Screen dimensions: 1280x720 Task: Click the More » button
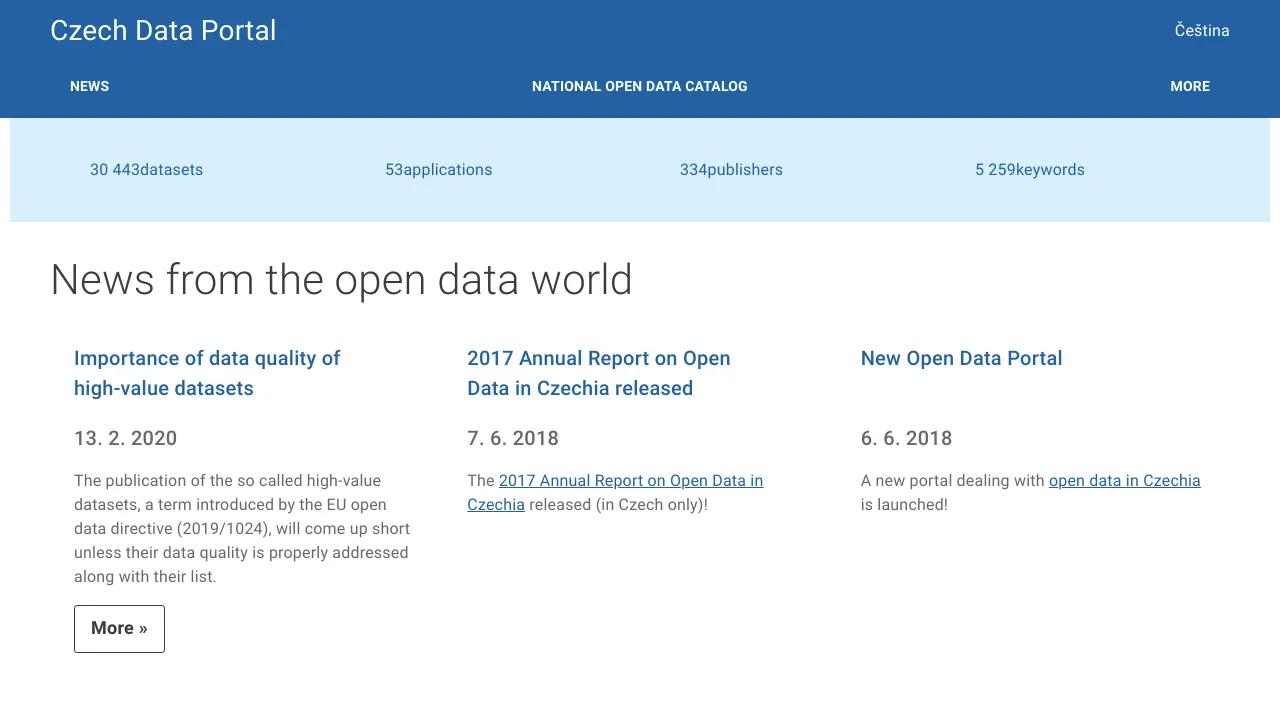point(119,629)
